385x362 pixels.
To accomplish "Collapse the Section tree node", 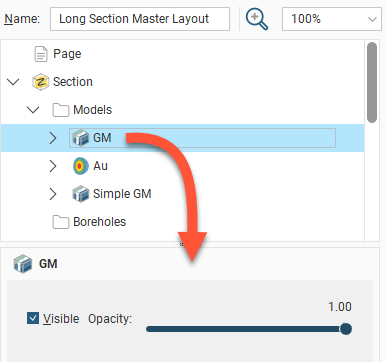I will (x=13, y=82).
